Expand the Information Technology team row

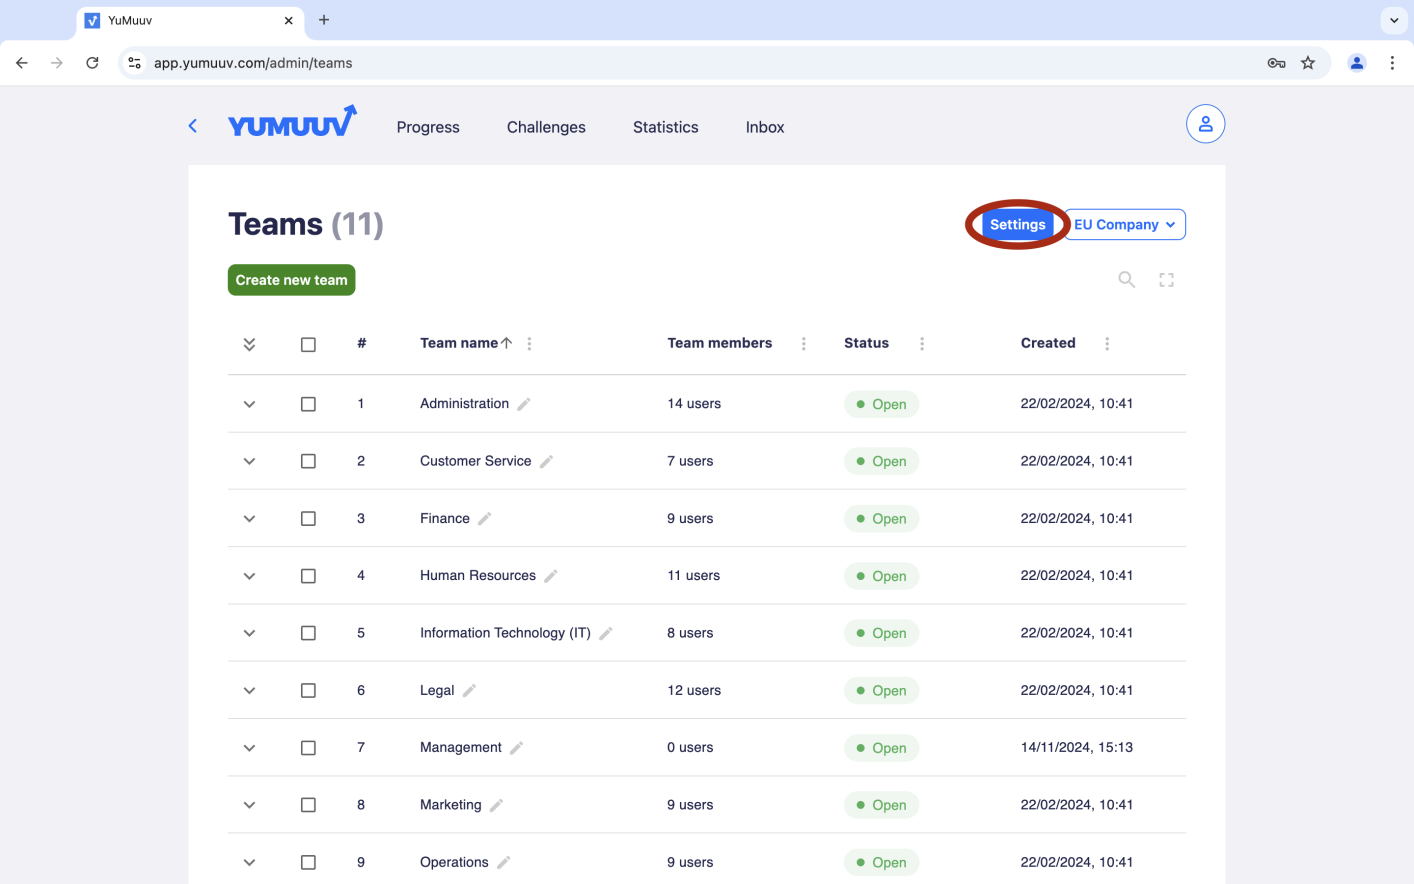pos(249,634)
